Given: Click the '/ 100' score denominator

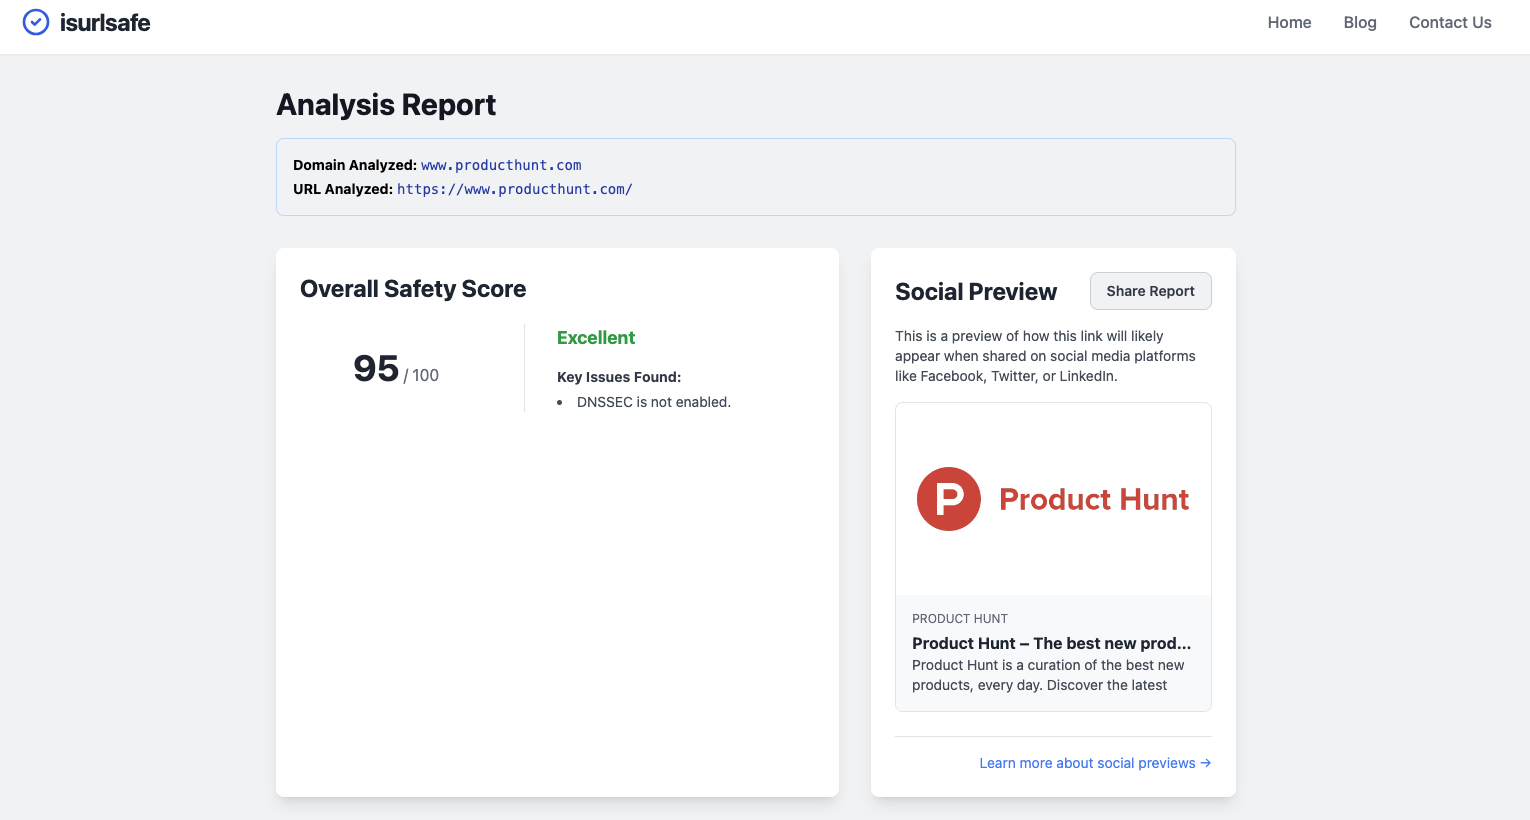Looking at the screenshot, I should [x=421, y=375].
